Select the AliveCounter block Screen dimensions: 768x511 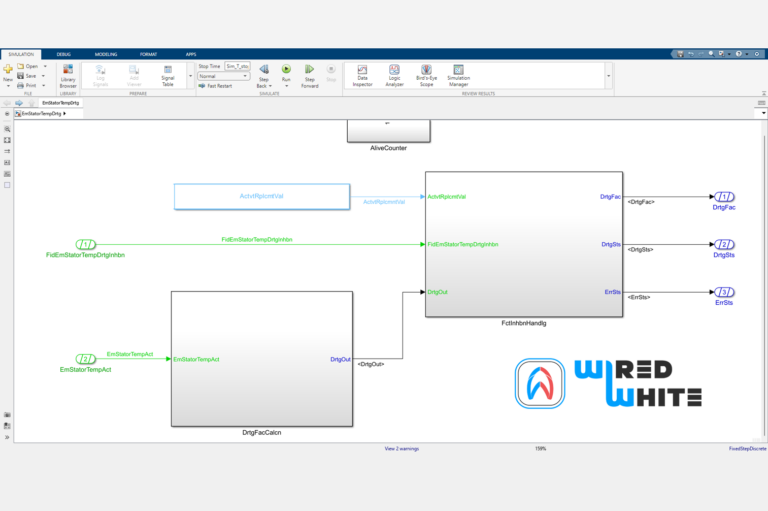pyautogui.click(x=388, y=131)
